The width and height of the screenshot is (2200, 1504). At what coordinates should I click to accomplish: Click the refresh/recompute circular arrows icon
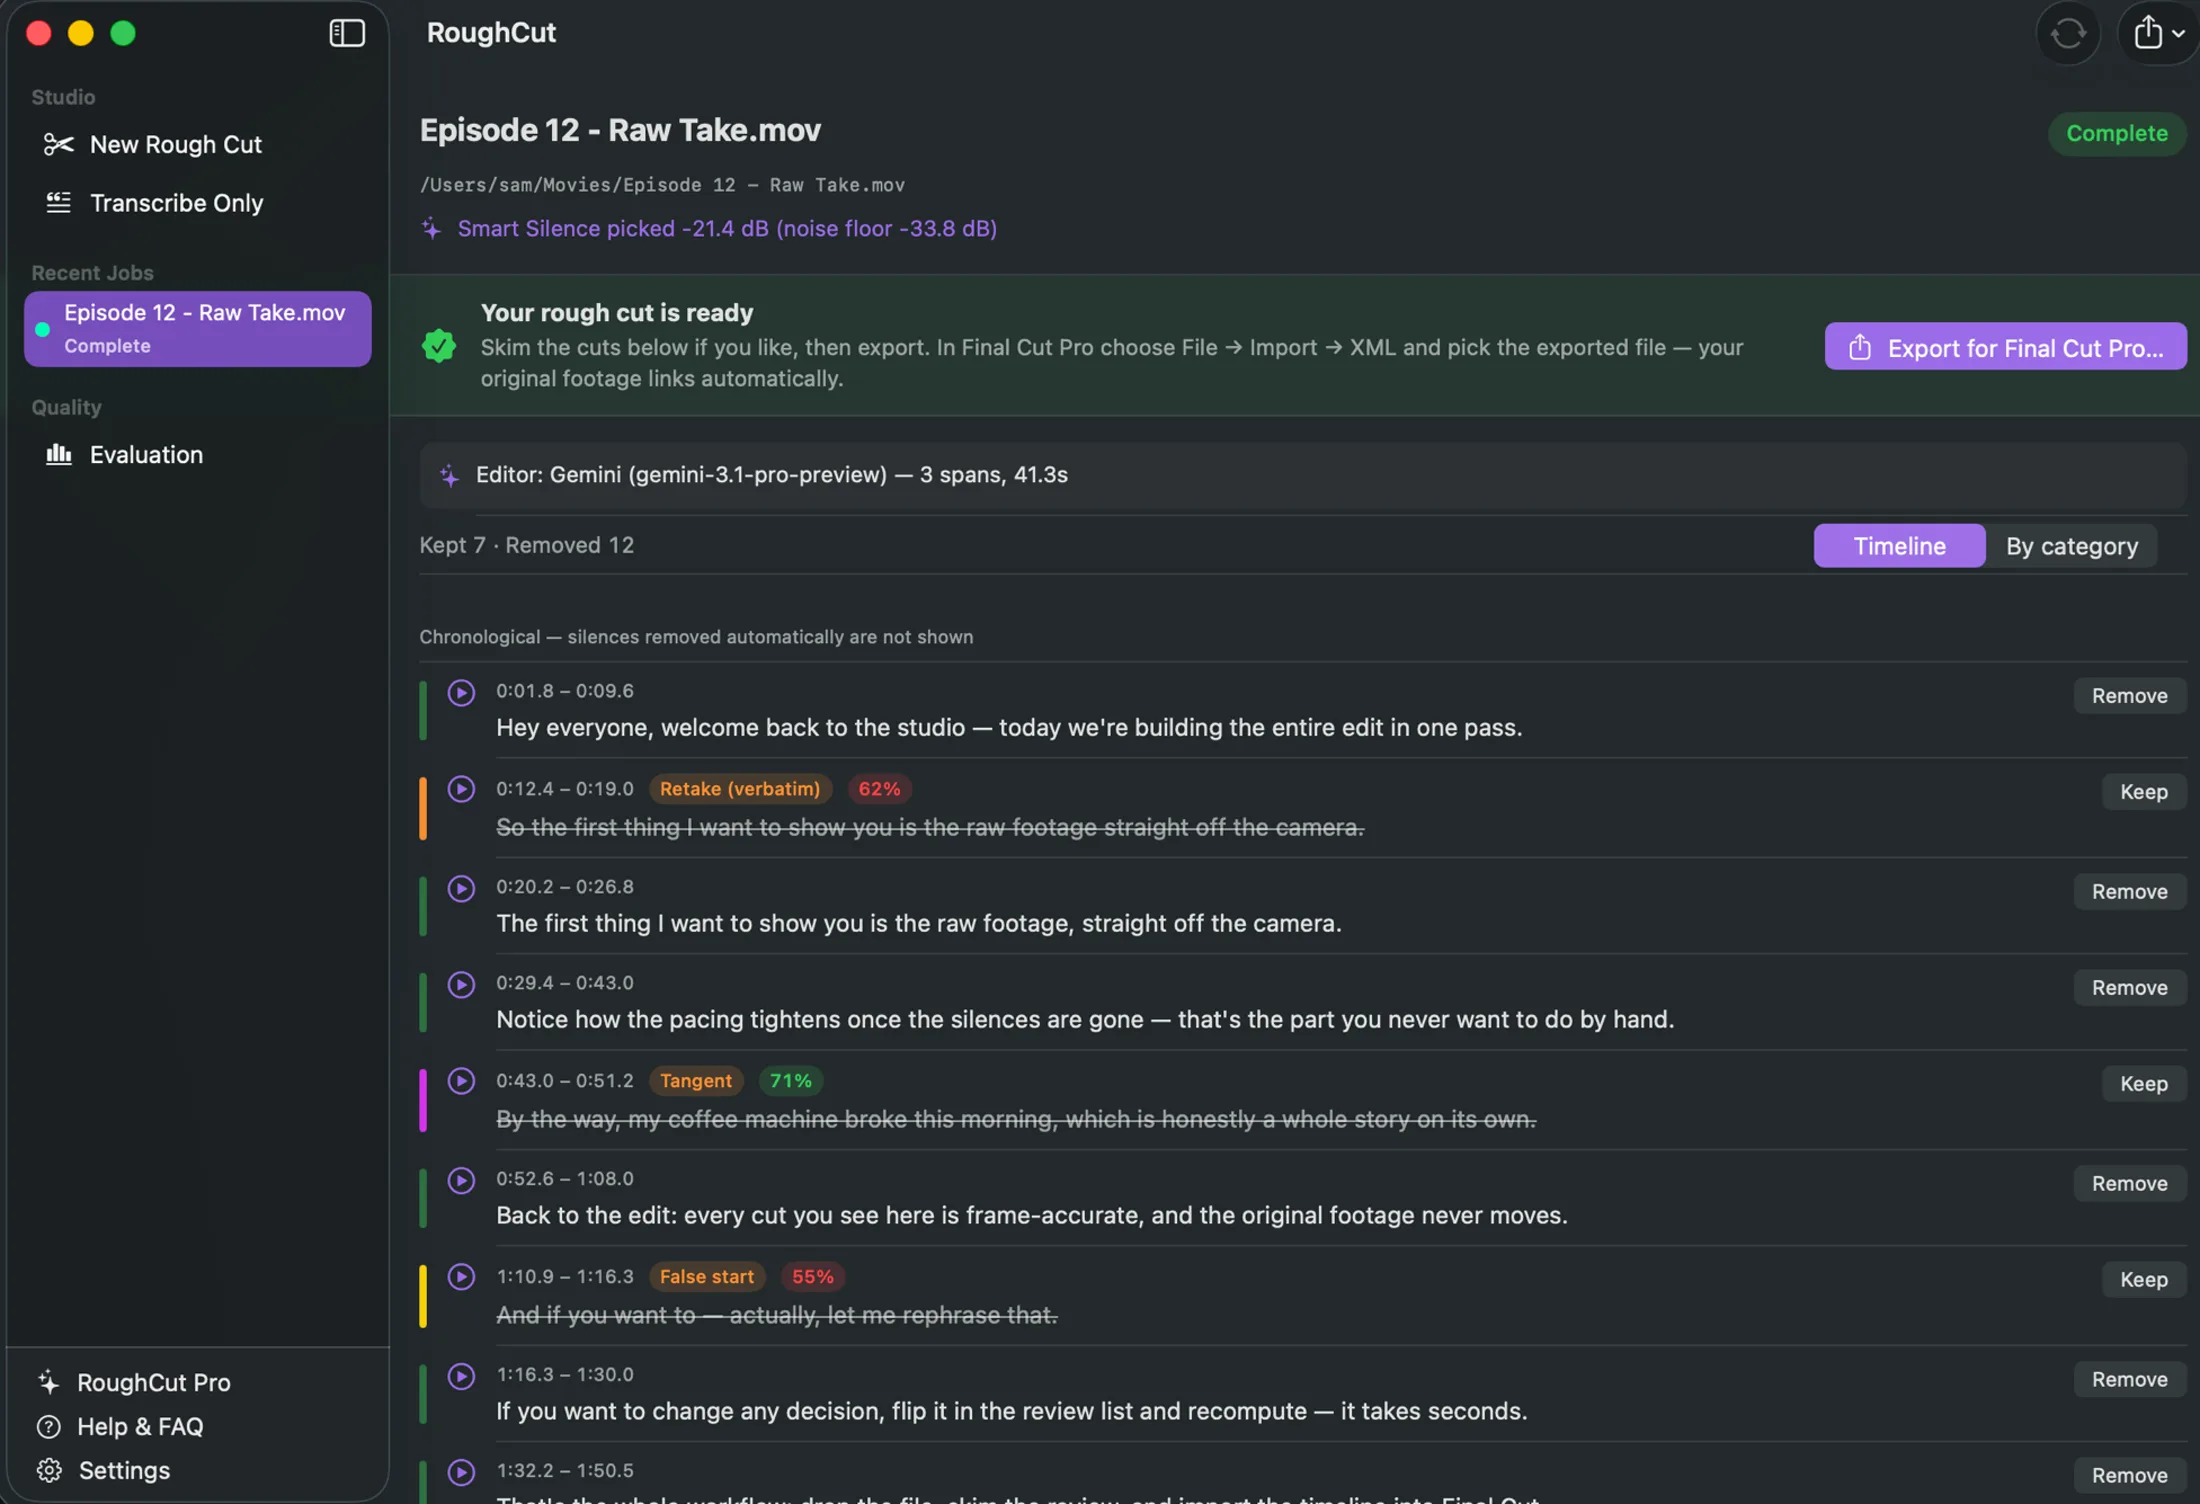[x=2068, y=34]
